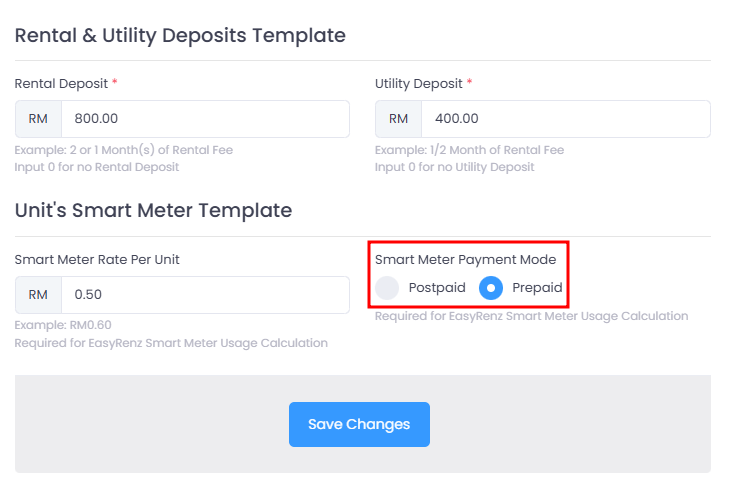Click the Smart Meter Rate Per Unit label
The width and height of the screenshot is (735, 498).
pyautogui.click(x=97, y=260)
